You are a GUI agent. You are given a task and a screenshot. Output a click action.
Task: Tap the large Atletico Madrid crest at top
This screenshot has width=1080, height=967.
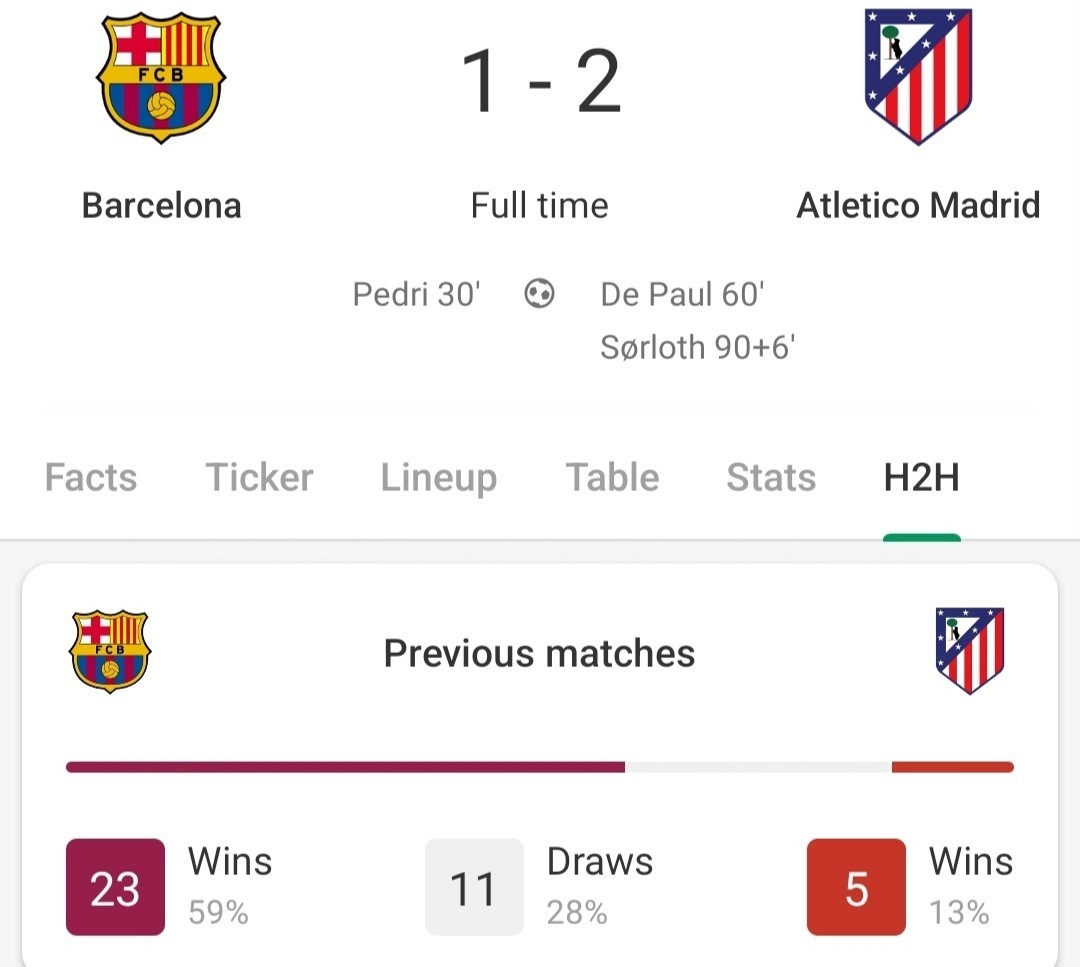pos(918,76)
